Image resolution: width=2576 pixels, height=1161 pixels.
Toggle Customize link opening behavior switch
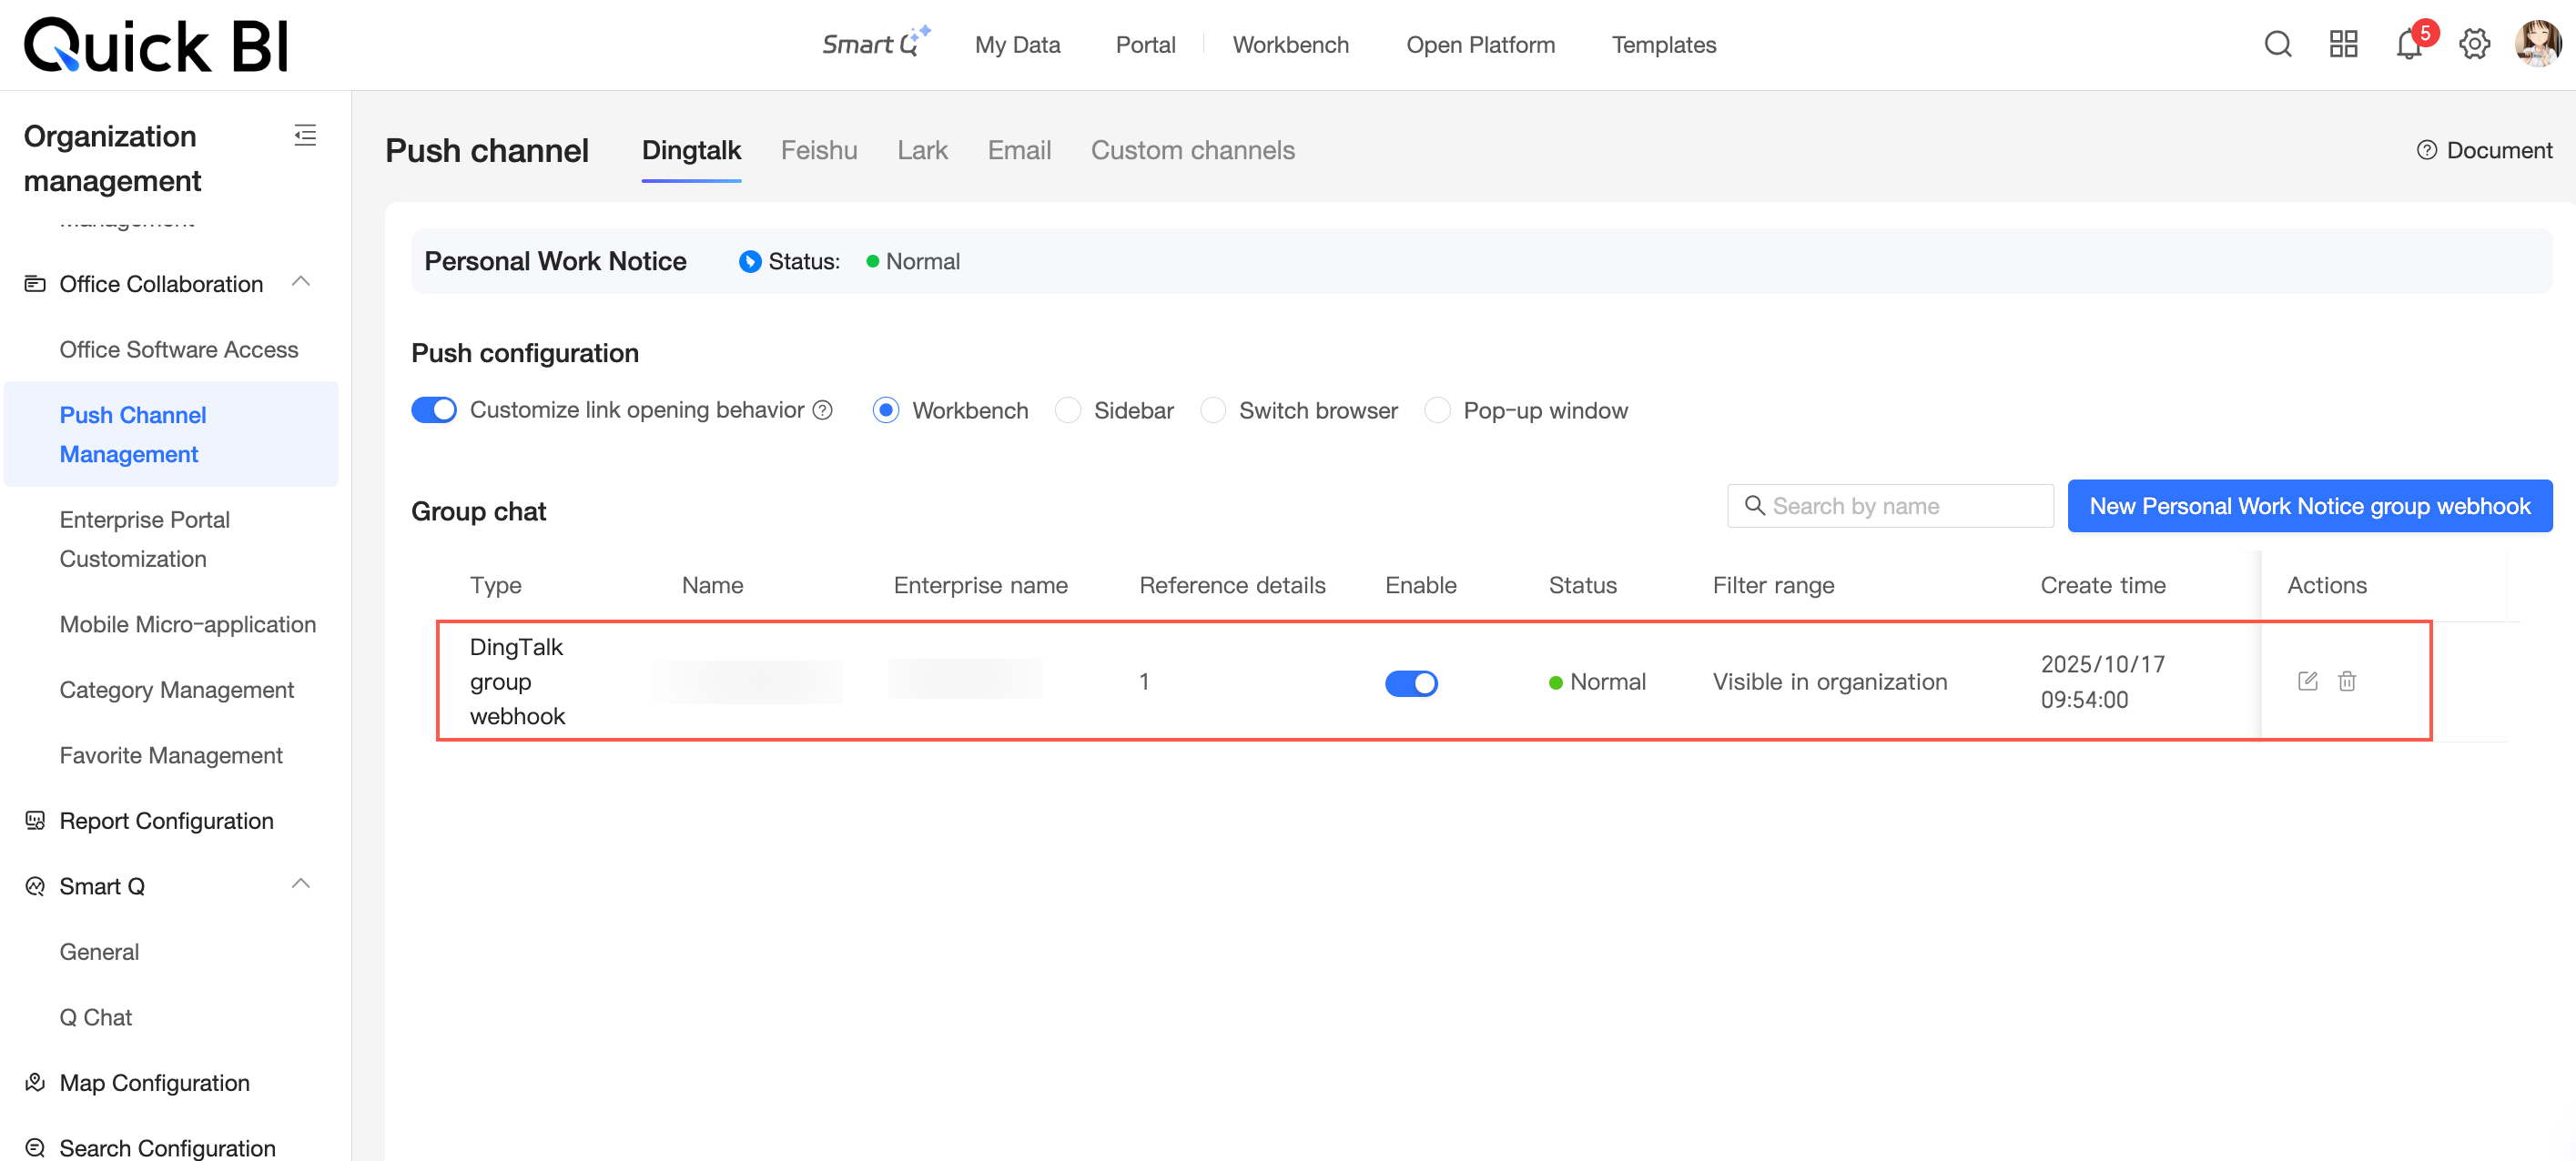pyautogui.click(x=434, y=410)
